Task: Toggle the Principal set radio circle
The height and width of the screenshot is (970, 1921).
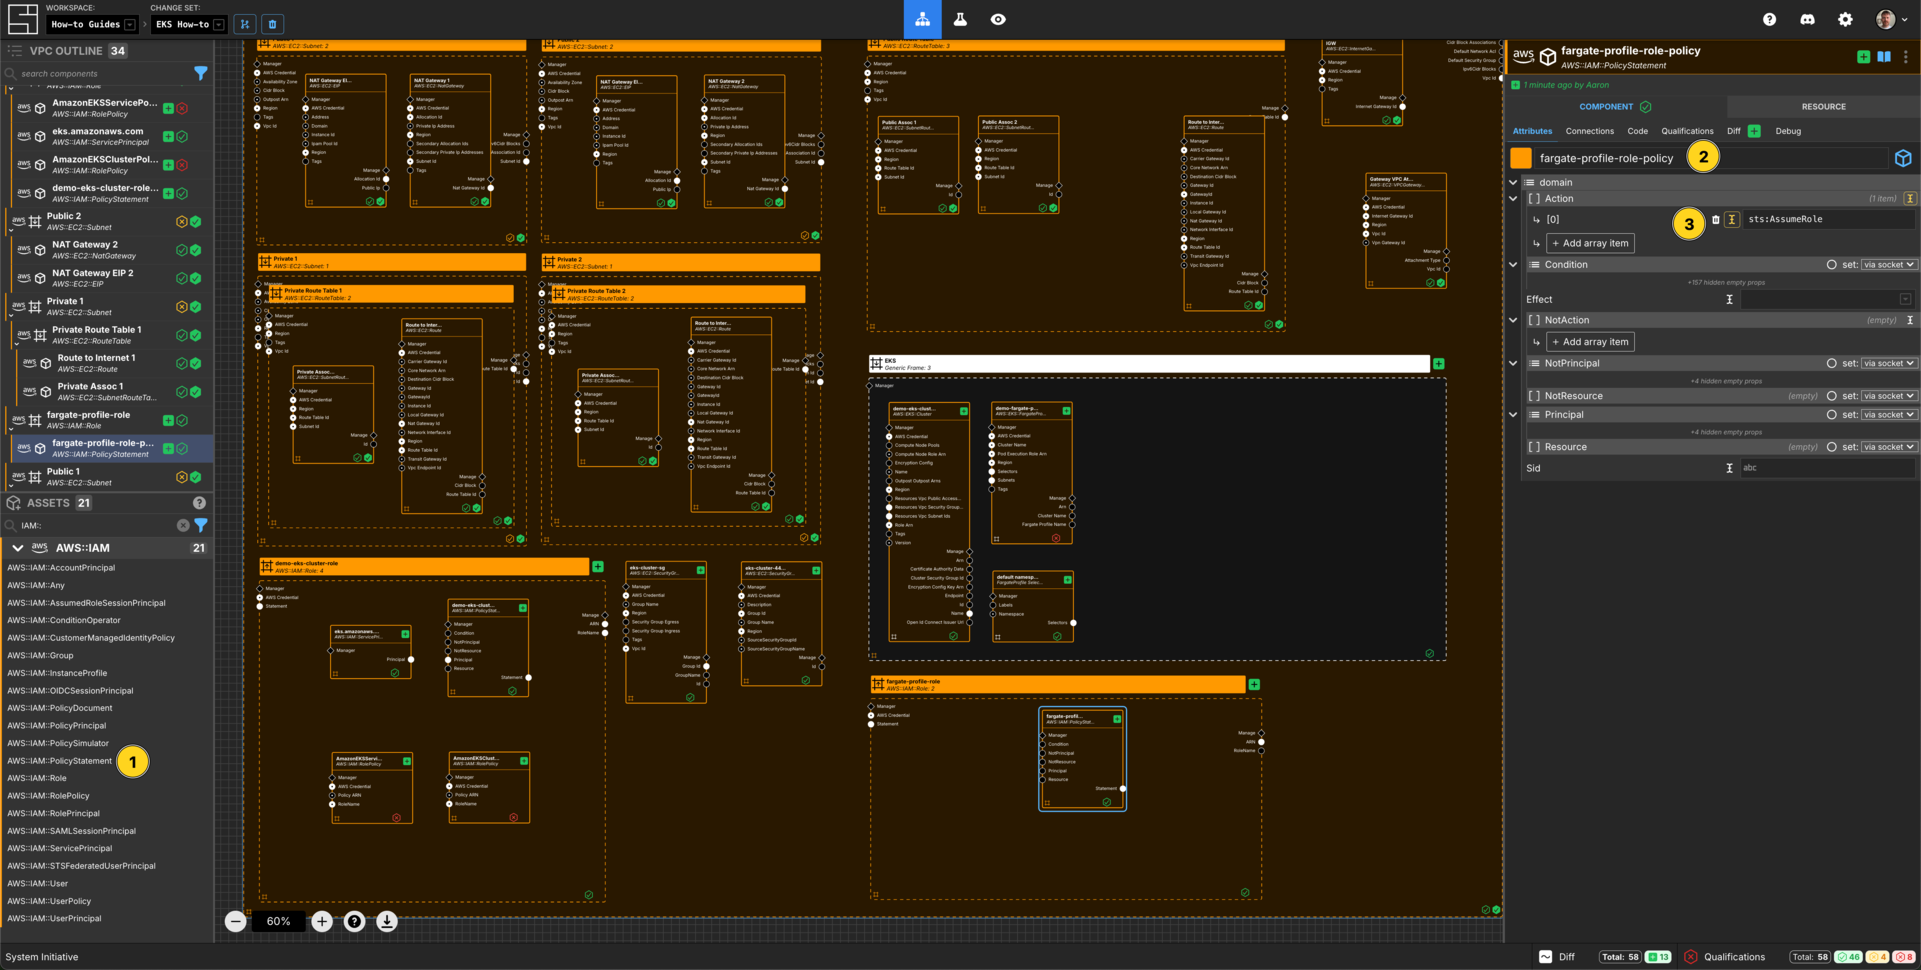Action: (1831, 415)
